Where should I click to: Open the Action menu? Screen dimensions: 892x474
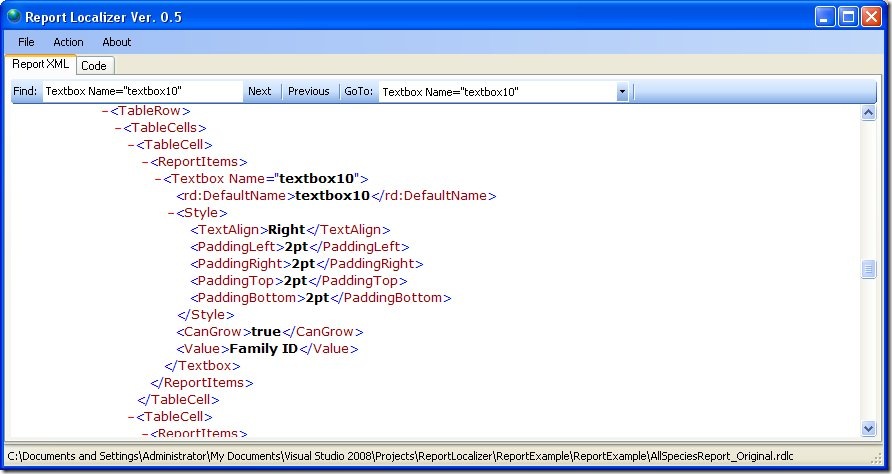pos(68,42)
